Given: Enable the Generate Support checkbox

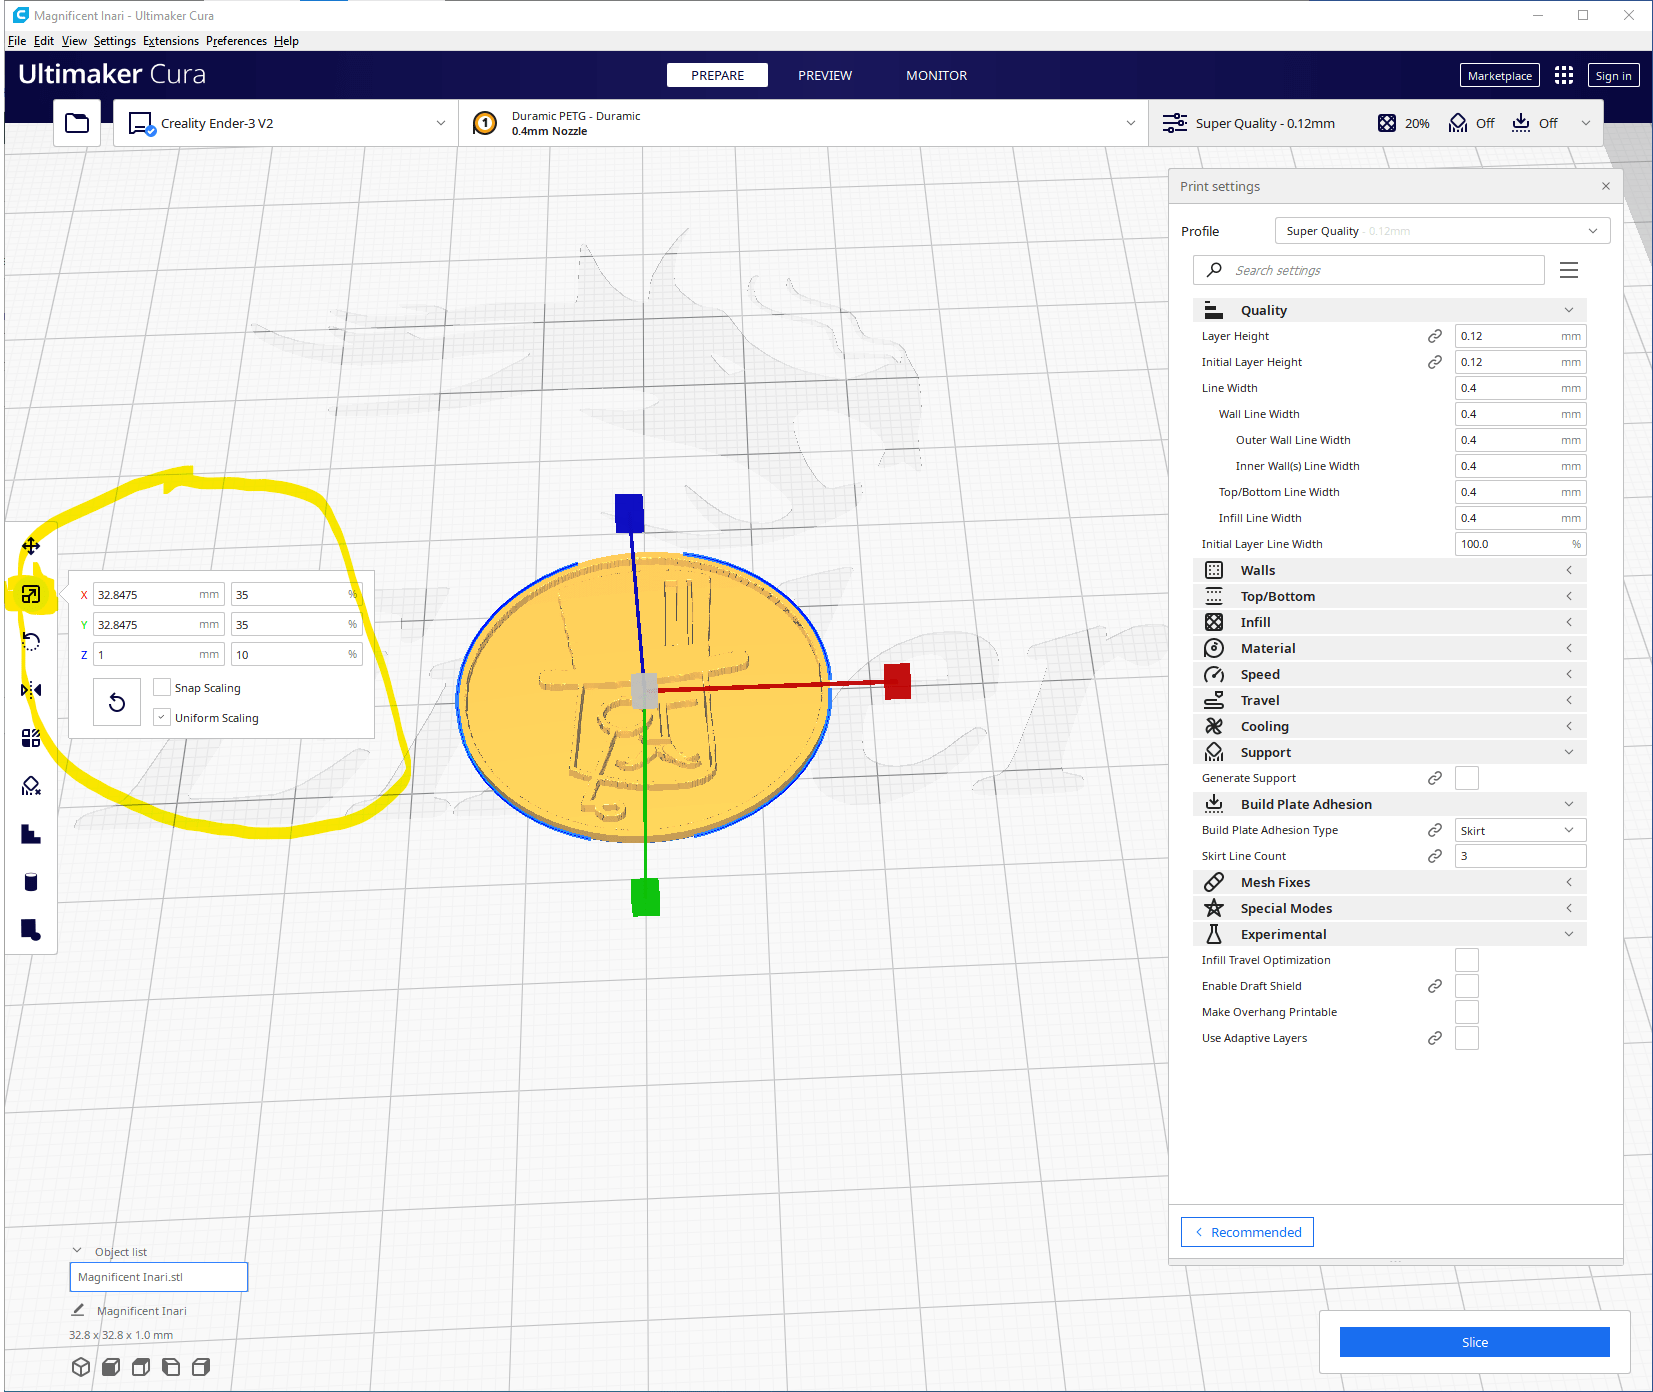Looking at the screenshot, I should (x=1466, y=778).
